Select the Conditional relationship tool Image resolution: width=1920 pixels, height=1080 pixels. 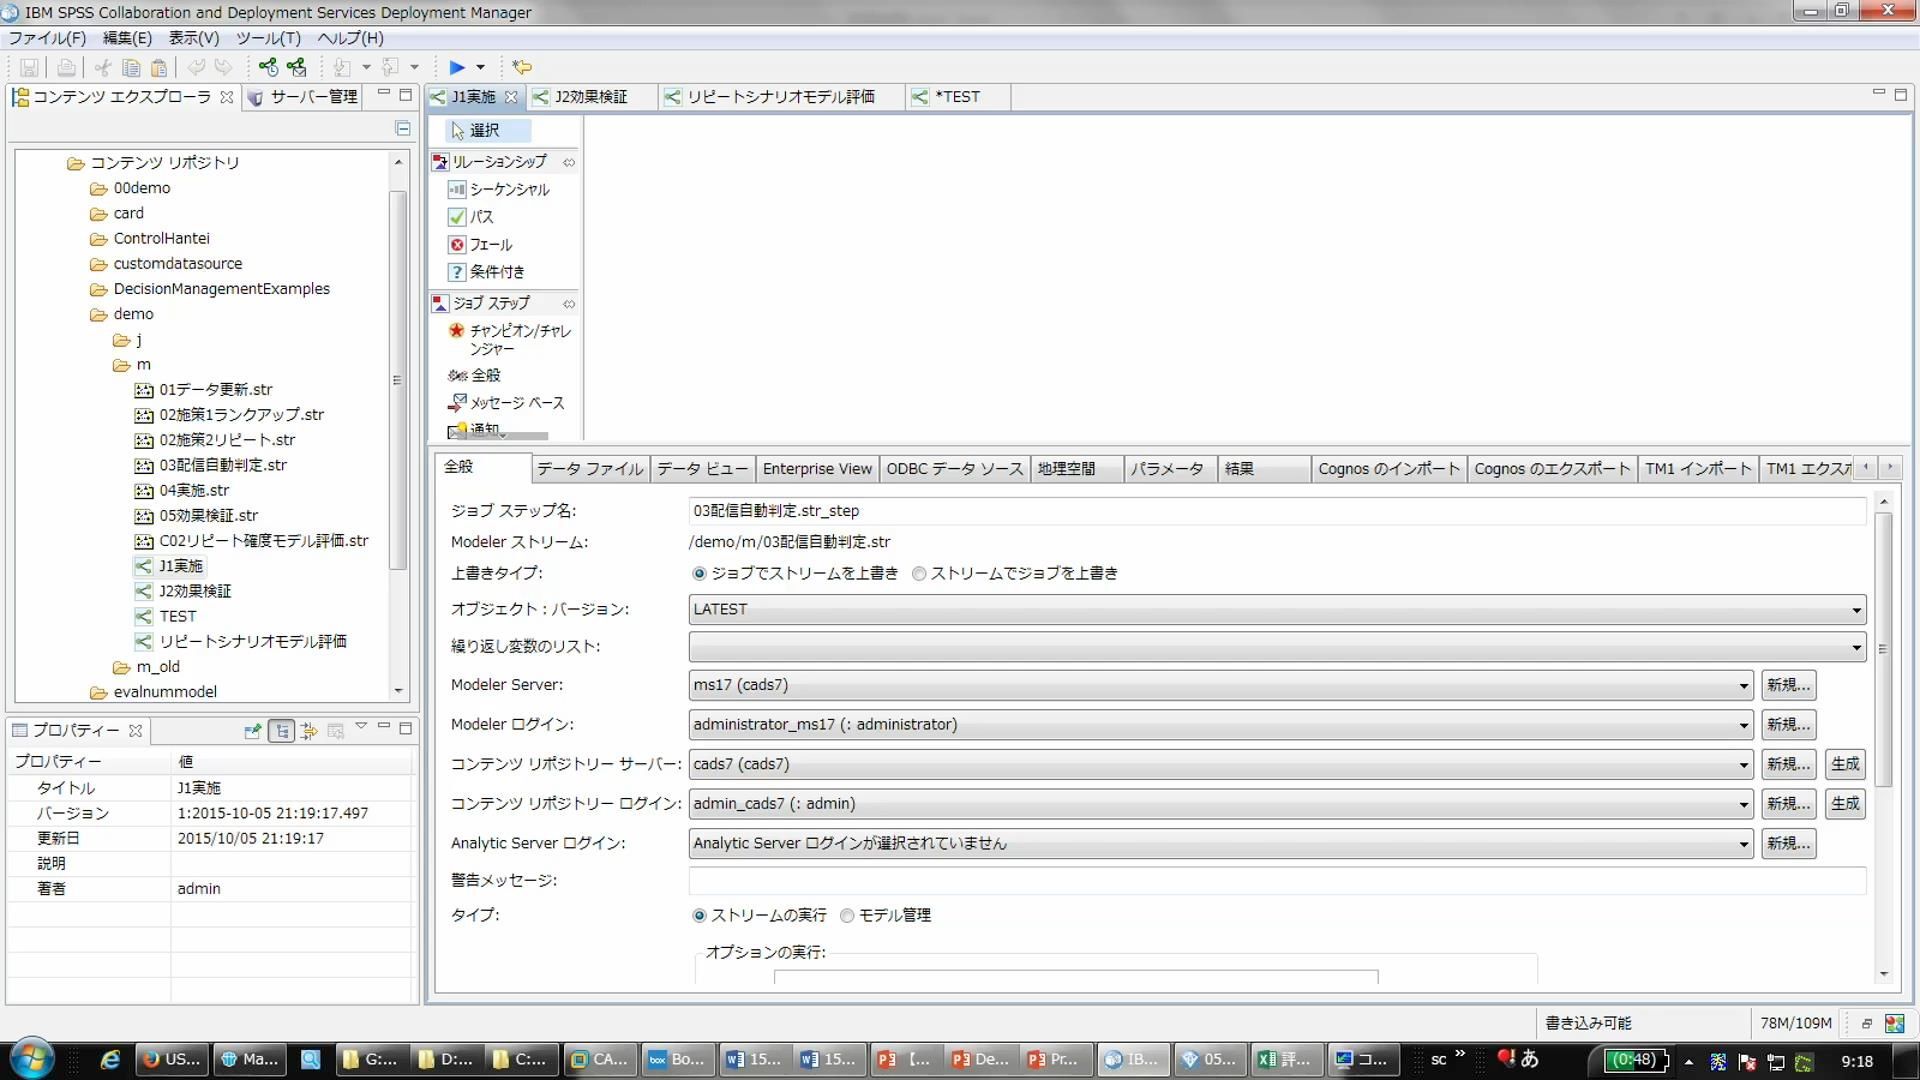click(x=496, y=272)
